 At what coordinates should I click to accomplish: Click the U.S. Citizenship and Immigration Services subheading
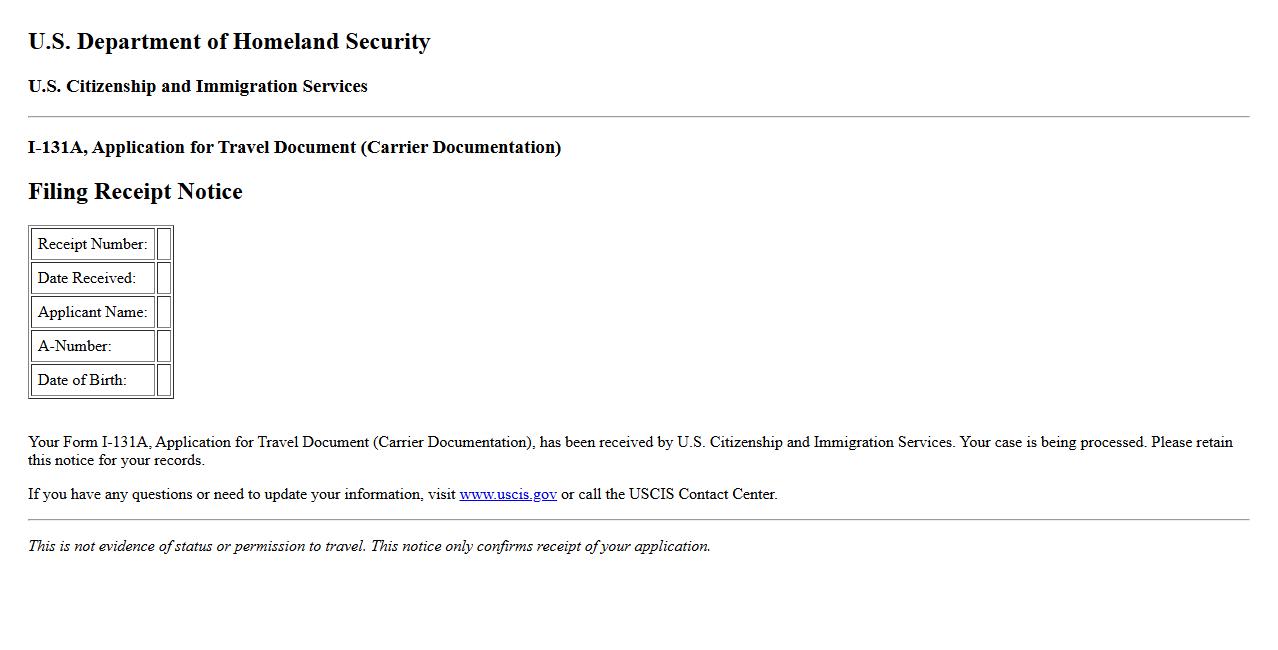pos(198,86)
